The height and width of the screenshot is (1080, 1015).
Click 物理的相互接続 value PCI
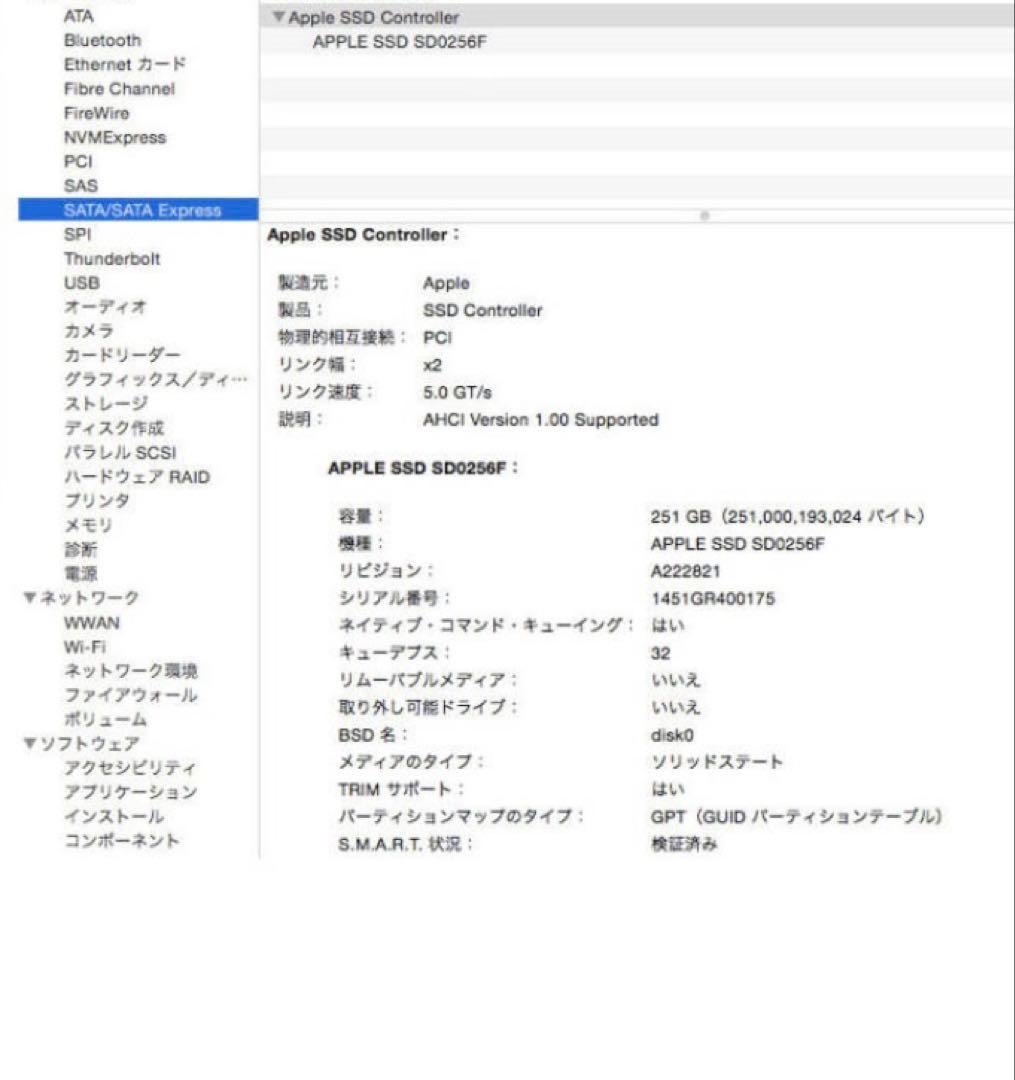pos(437,338)
